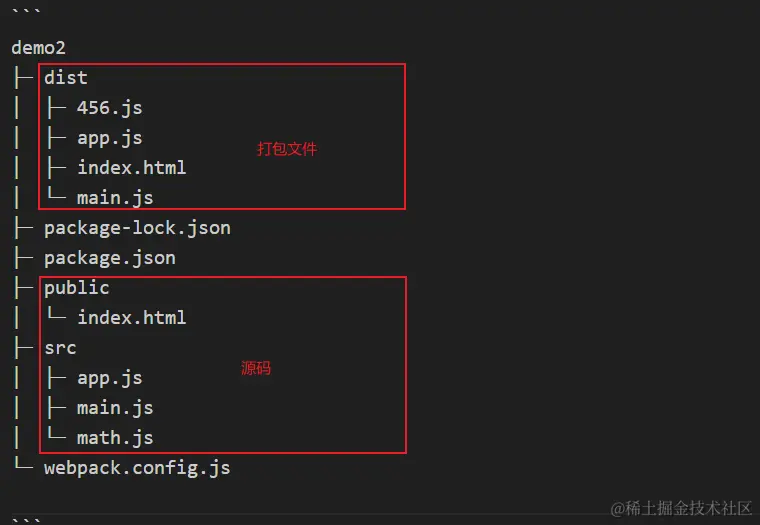Click the tree branch before dist
The height and width of the screenshot is (525, 760).
22,77
